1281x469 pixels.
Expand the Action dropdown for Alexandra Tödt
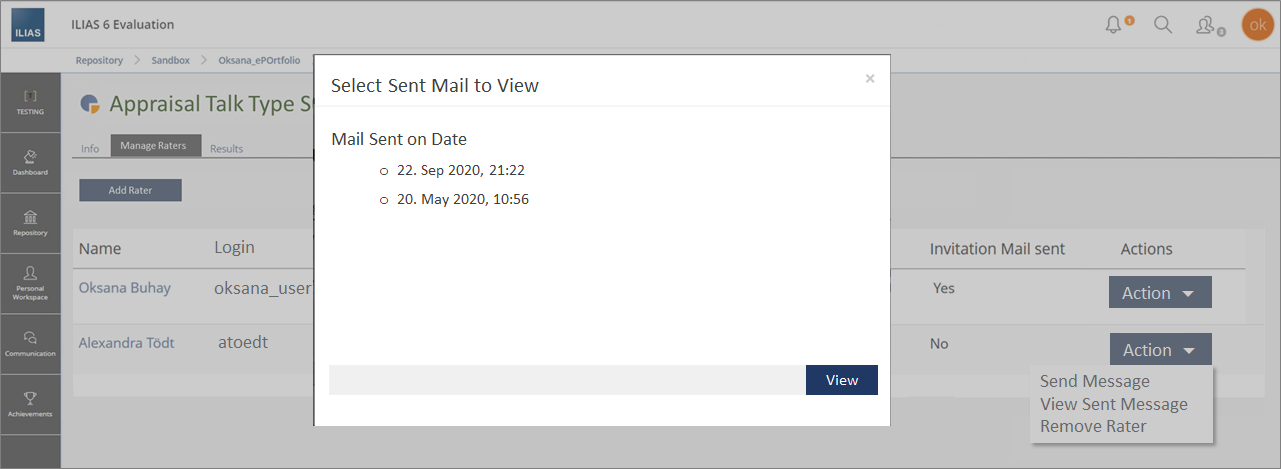pos(1159,350)
